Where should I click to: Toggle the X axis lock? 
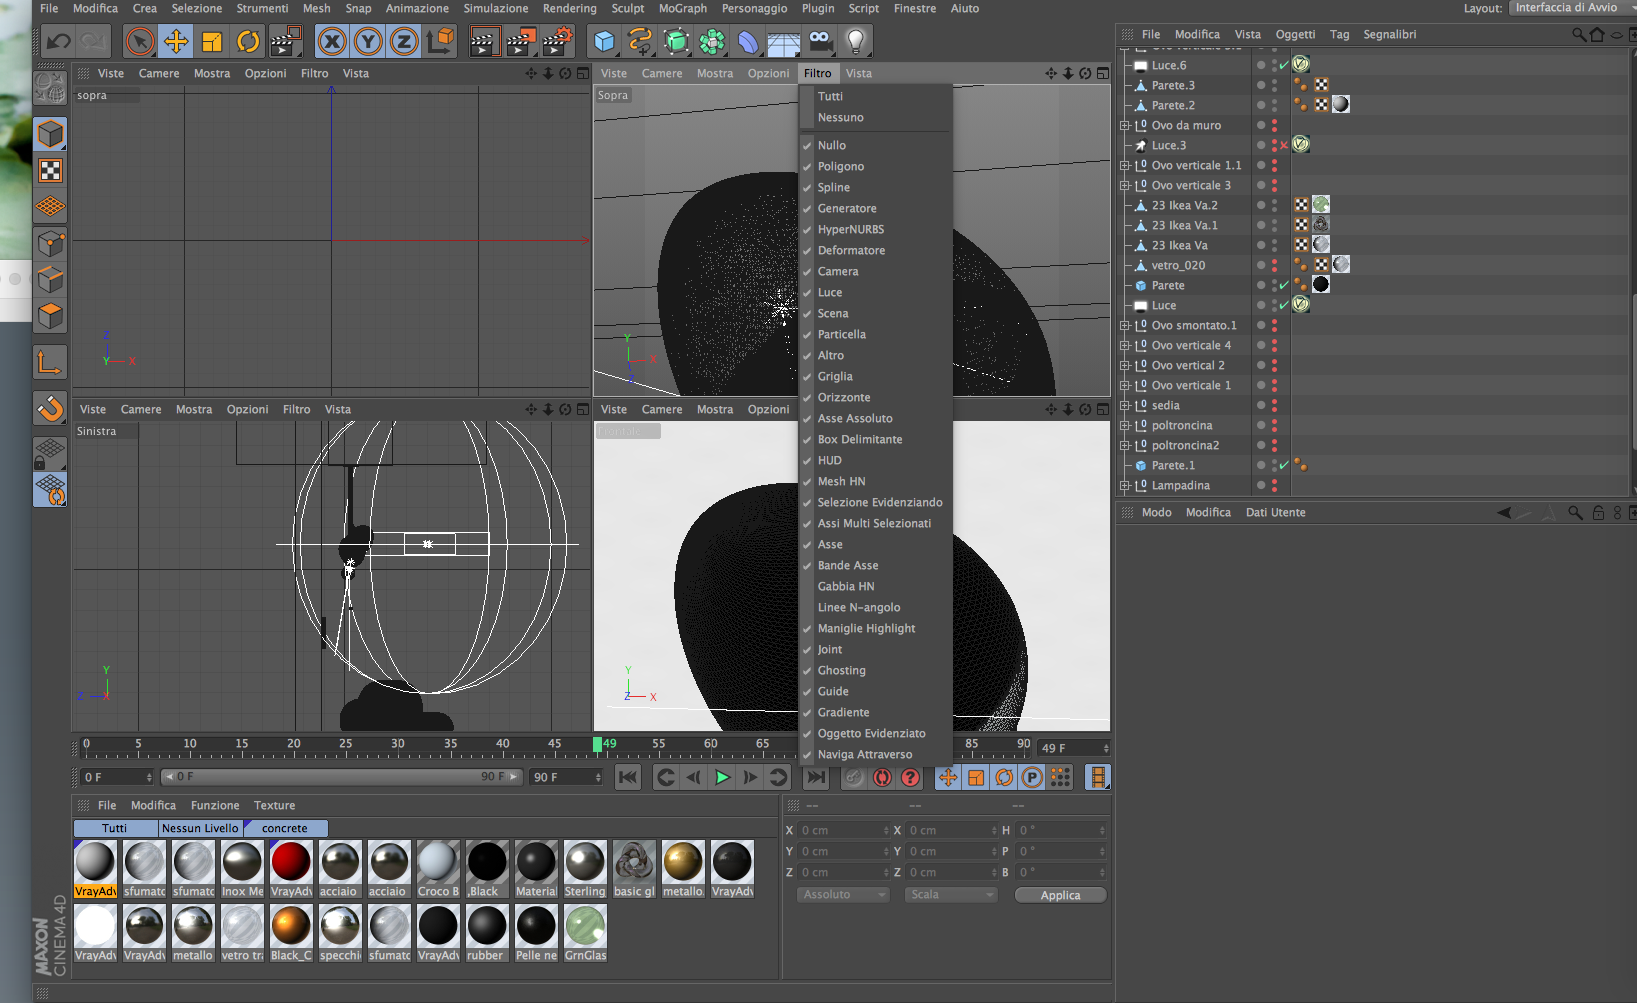[332, 41]
